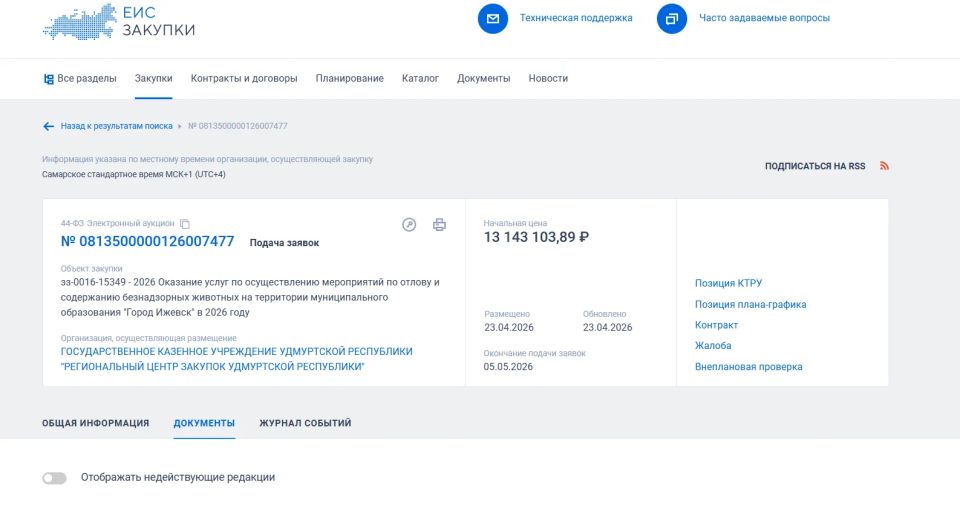
Task: Click the orange RSS feed icon
Action: point(884,166)
